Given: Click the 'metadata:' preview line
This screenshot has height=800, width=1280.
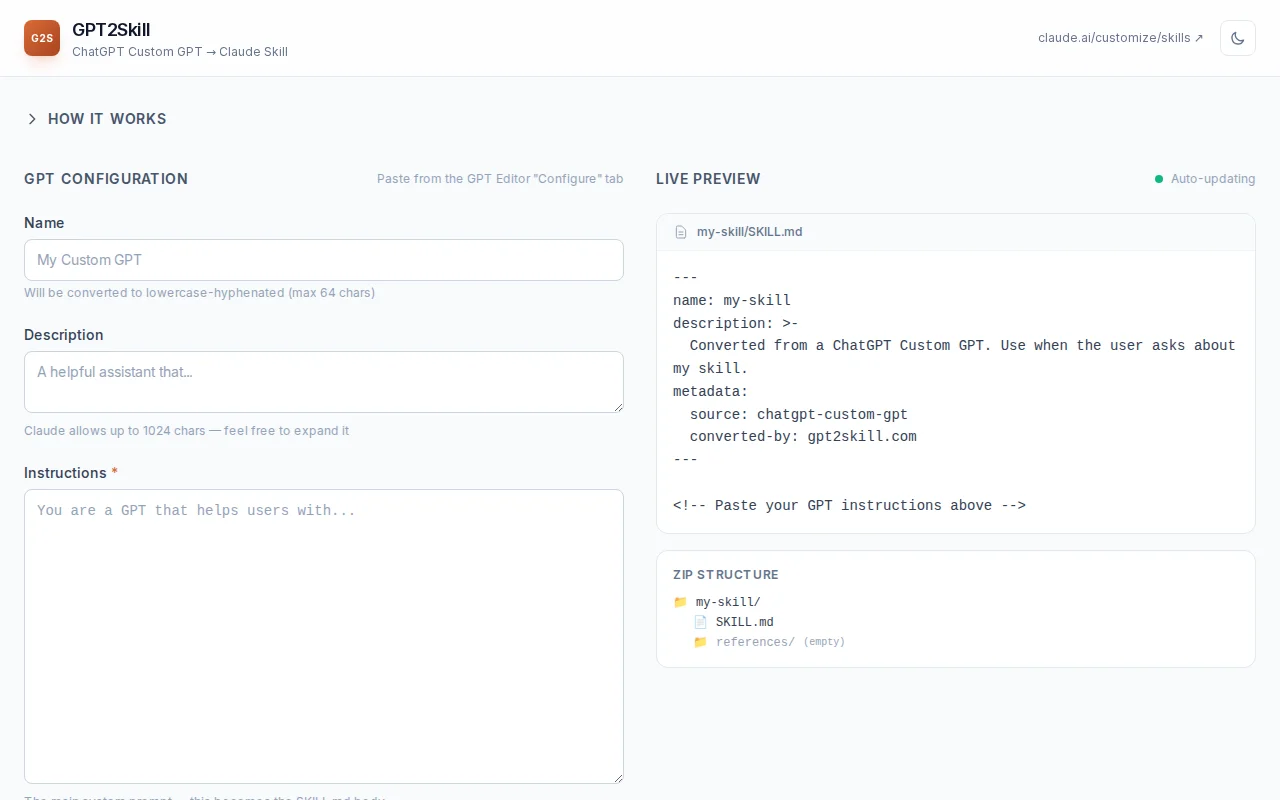Looking at the screenshot, I should point(711,391).
